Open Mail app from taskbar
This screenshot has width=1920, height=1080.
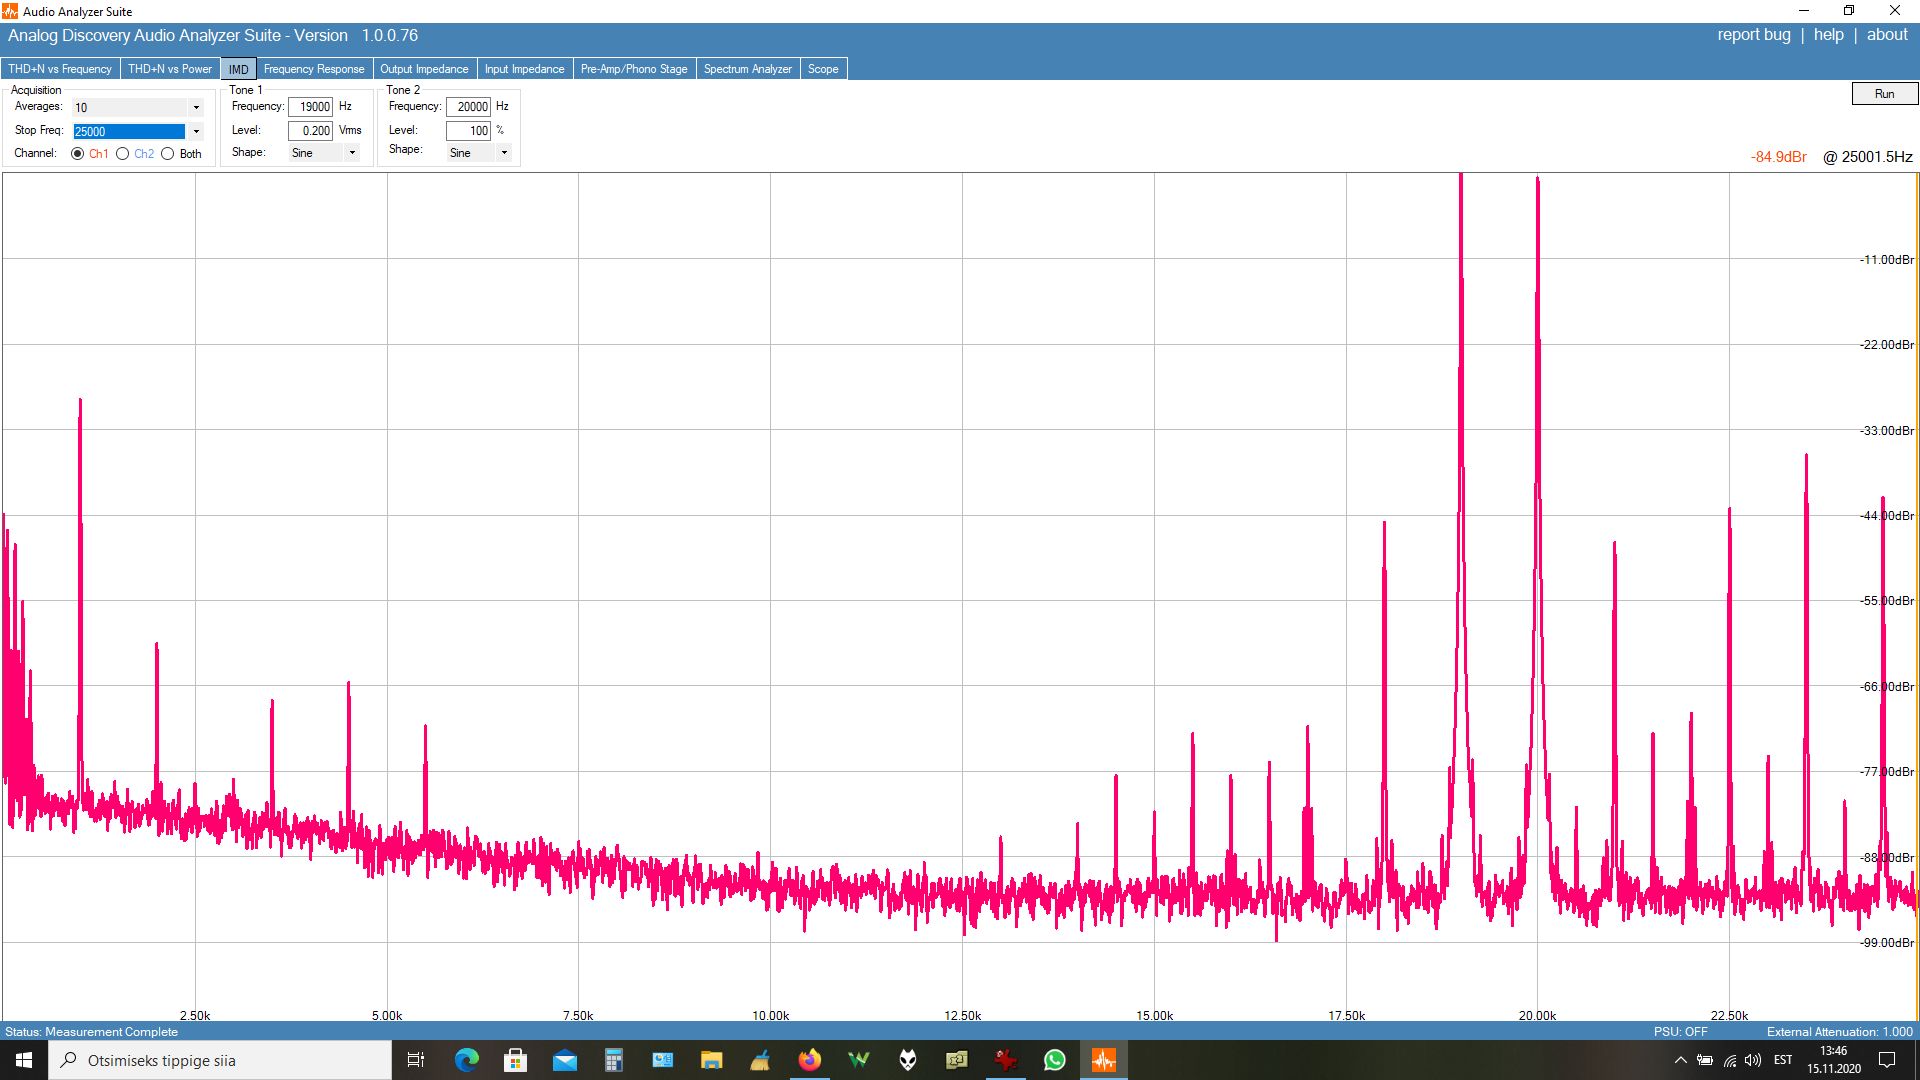(565, 1060)
